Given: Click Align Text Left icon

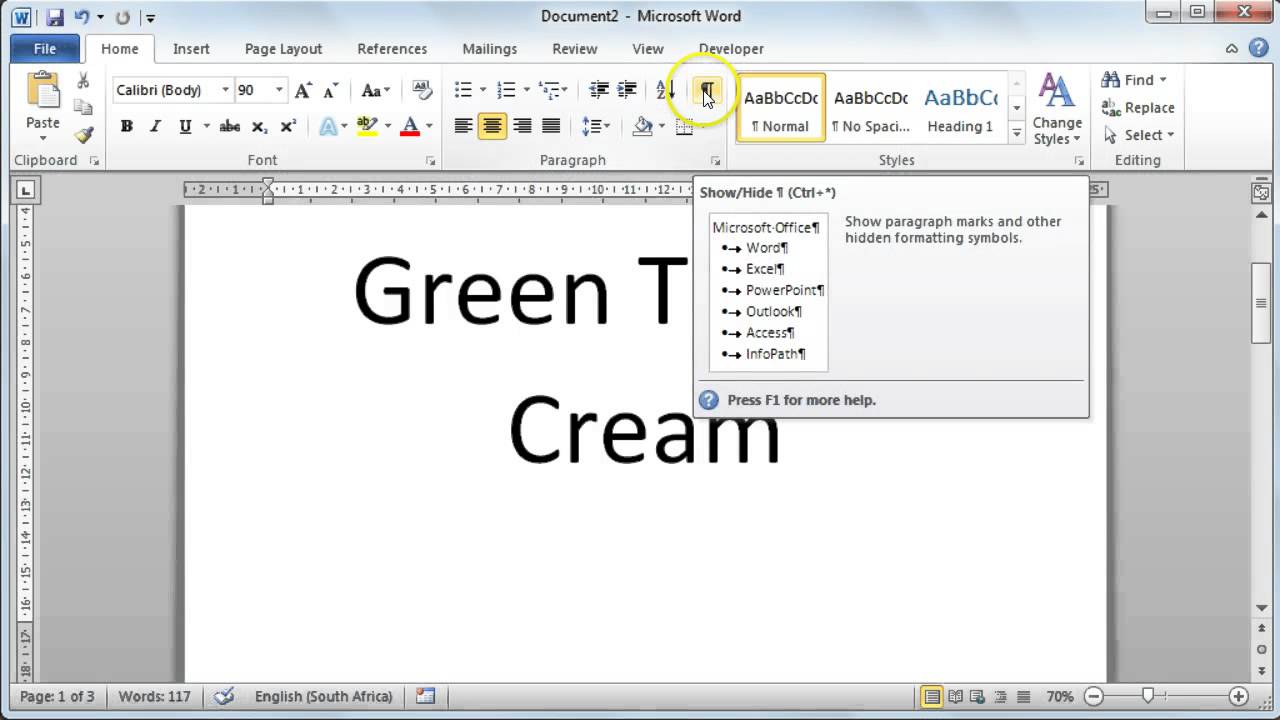Looking at the screenshot, I should point(463,126).
